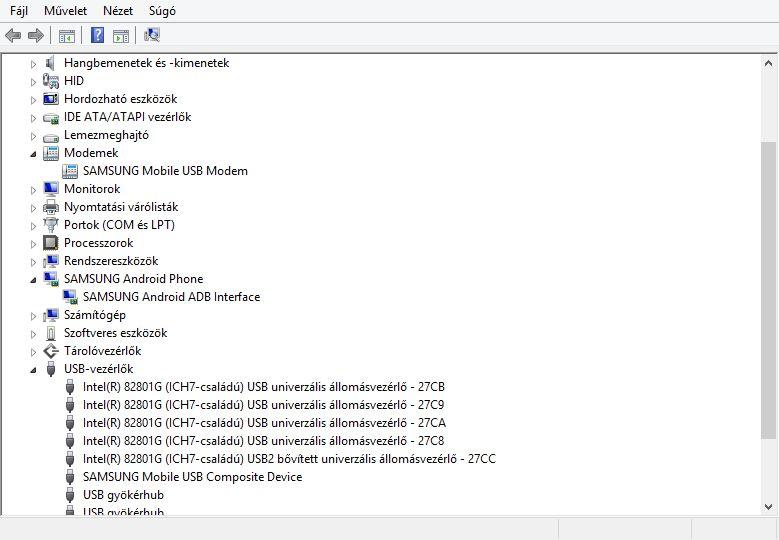Expand the Tárolóvezérlők node
This screenshot has height=540, width=779.
(33, 352)
